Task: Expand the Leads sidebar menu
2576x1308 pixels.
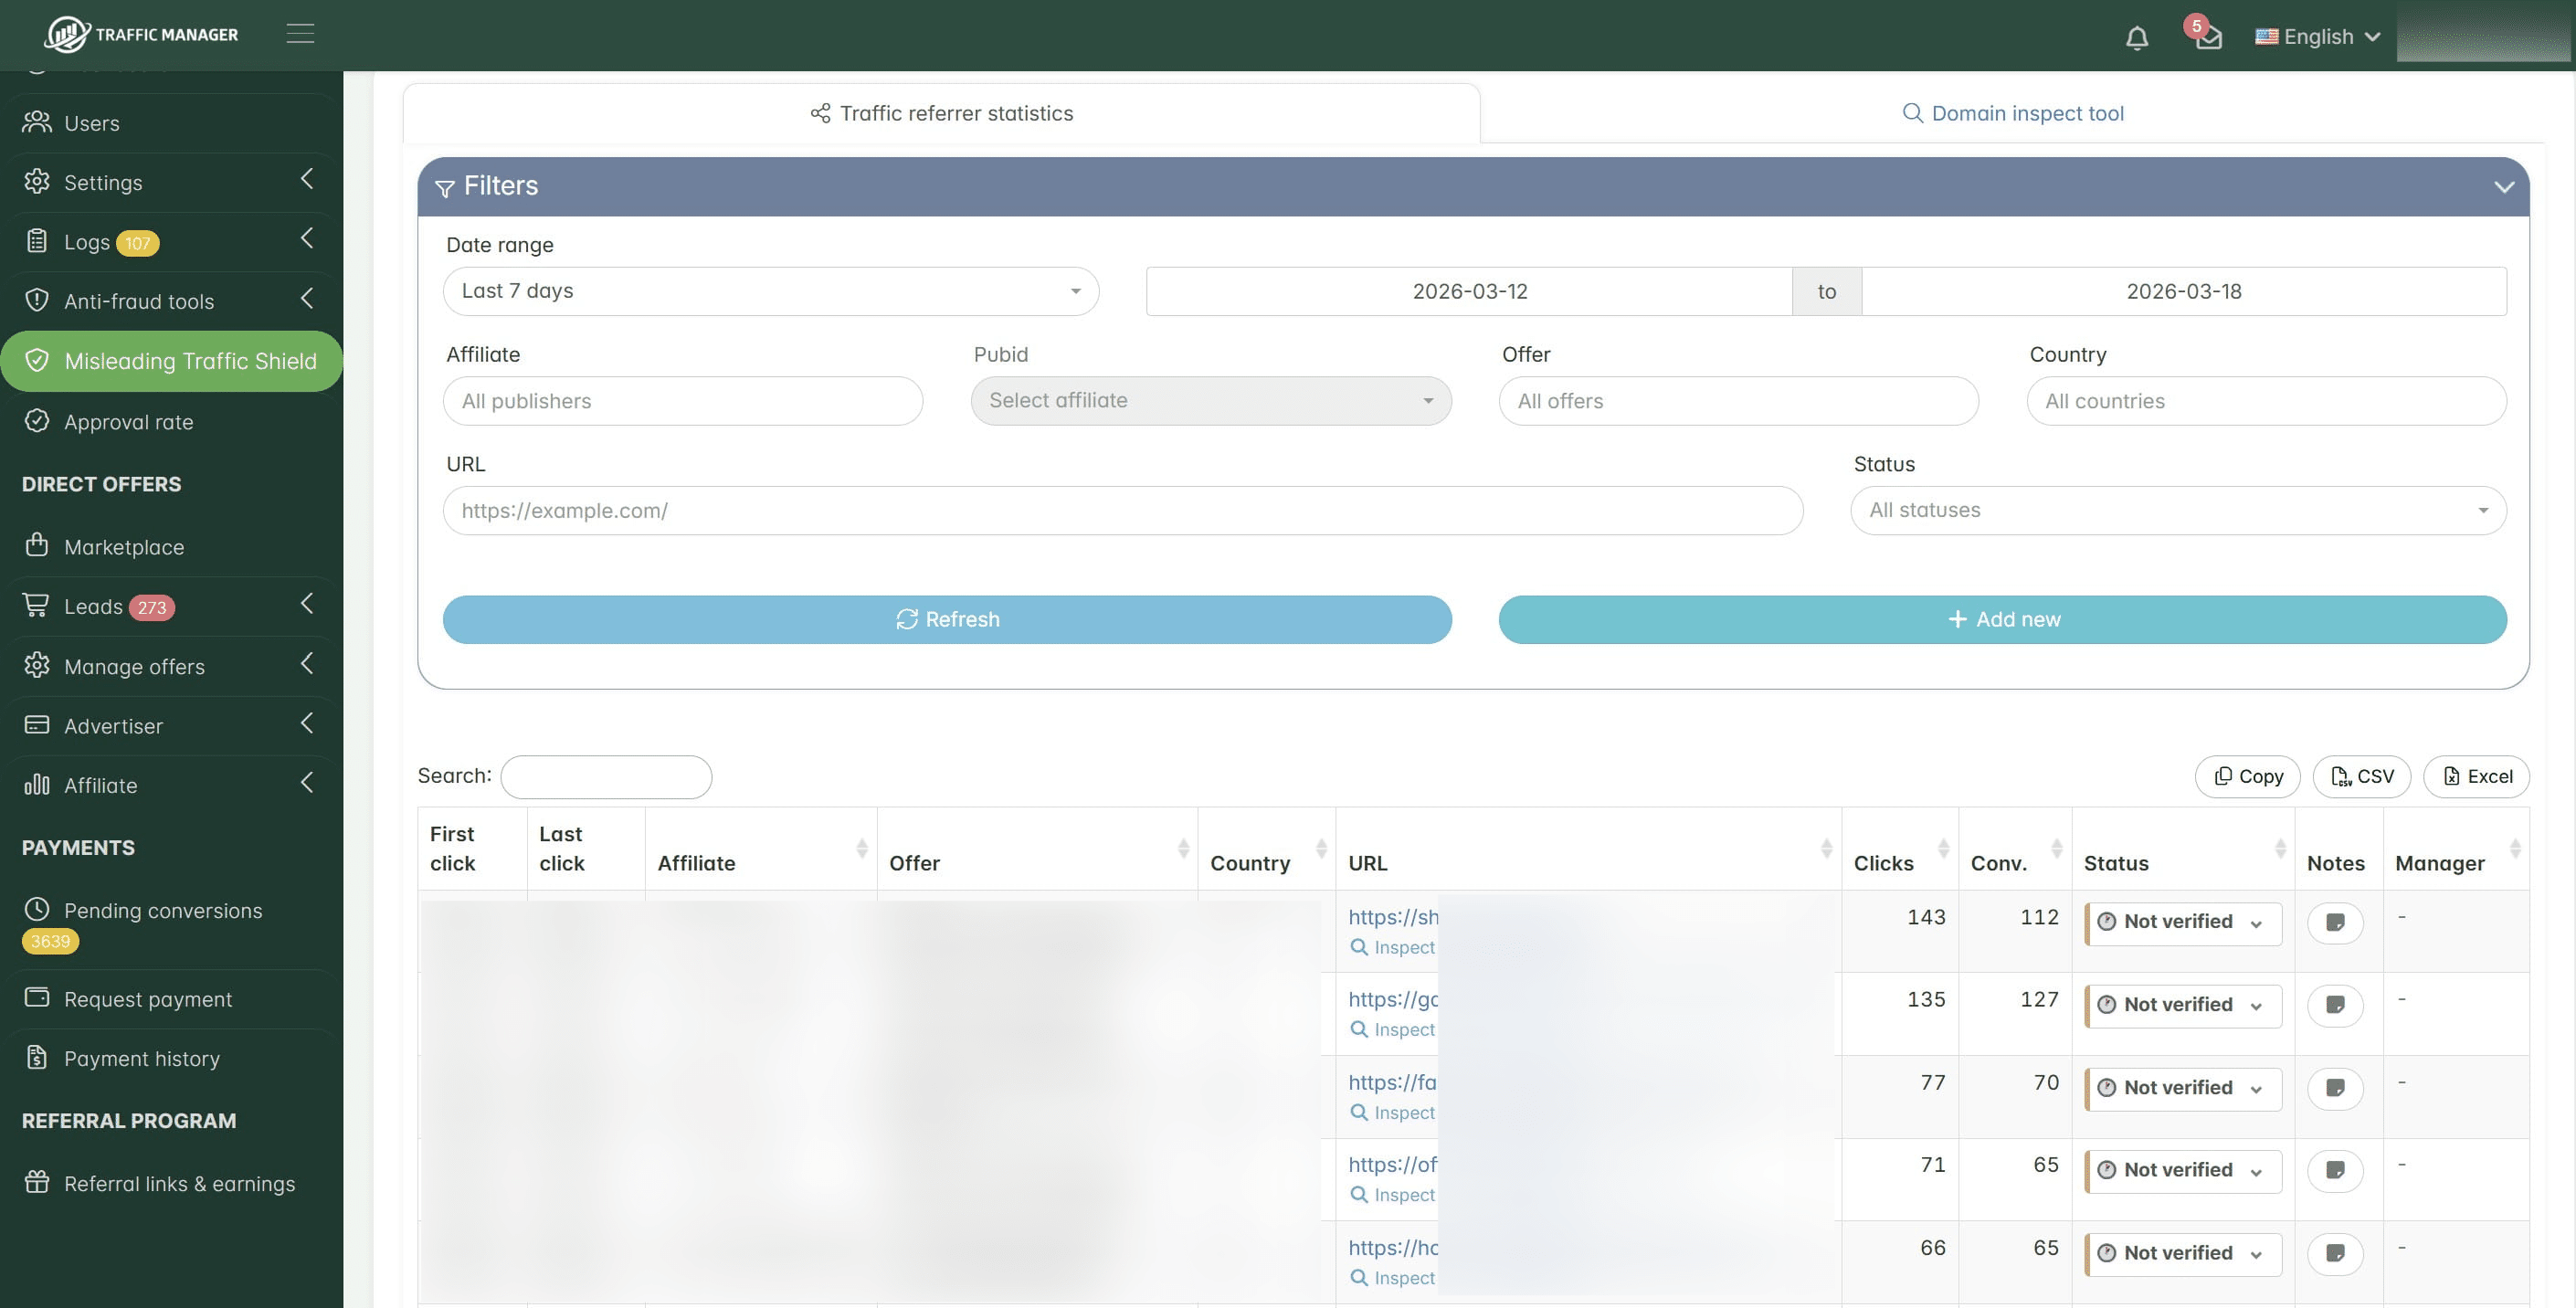Action: coord(171,606)
